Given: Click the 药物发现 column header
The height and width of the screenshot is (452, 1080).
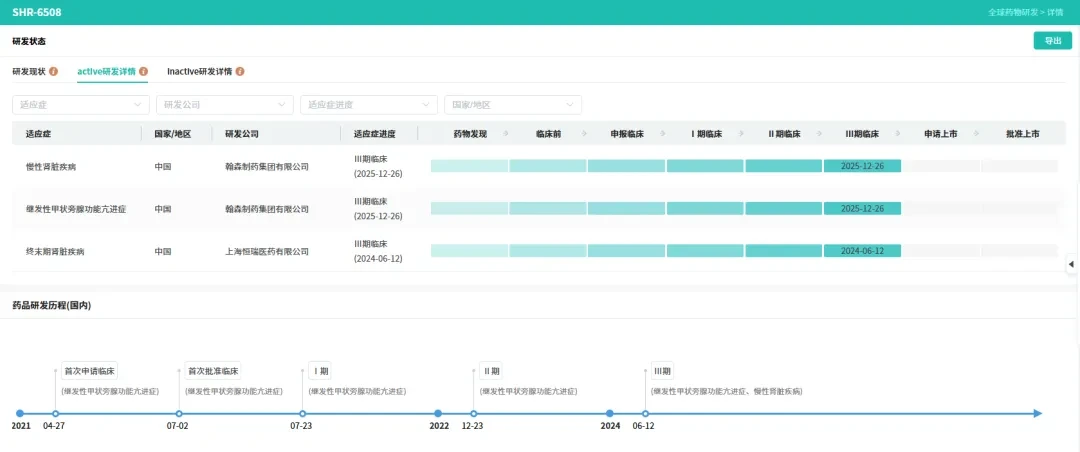Looking at the screenshot, I should point(470,134).
